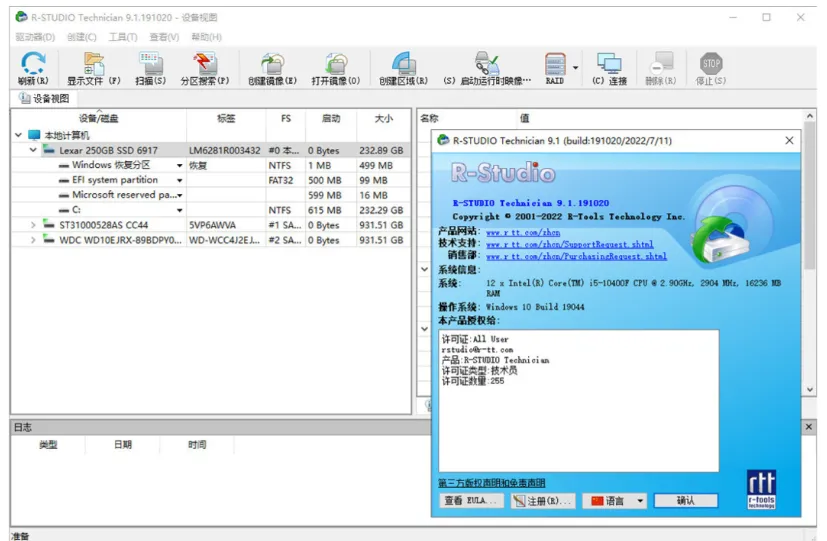Collapse the Local Computer (本地计算机) node
Screen dimensions: 827x541
(18, 135)
